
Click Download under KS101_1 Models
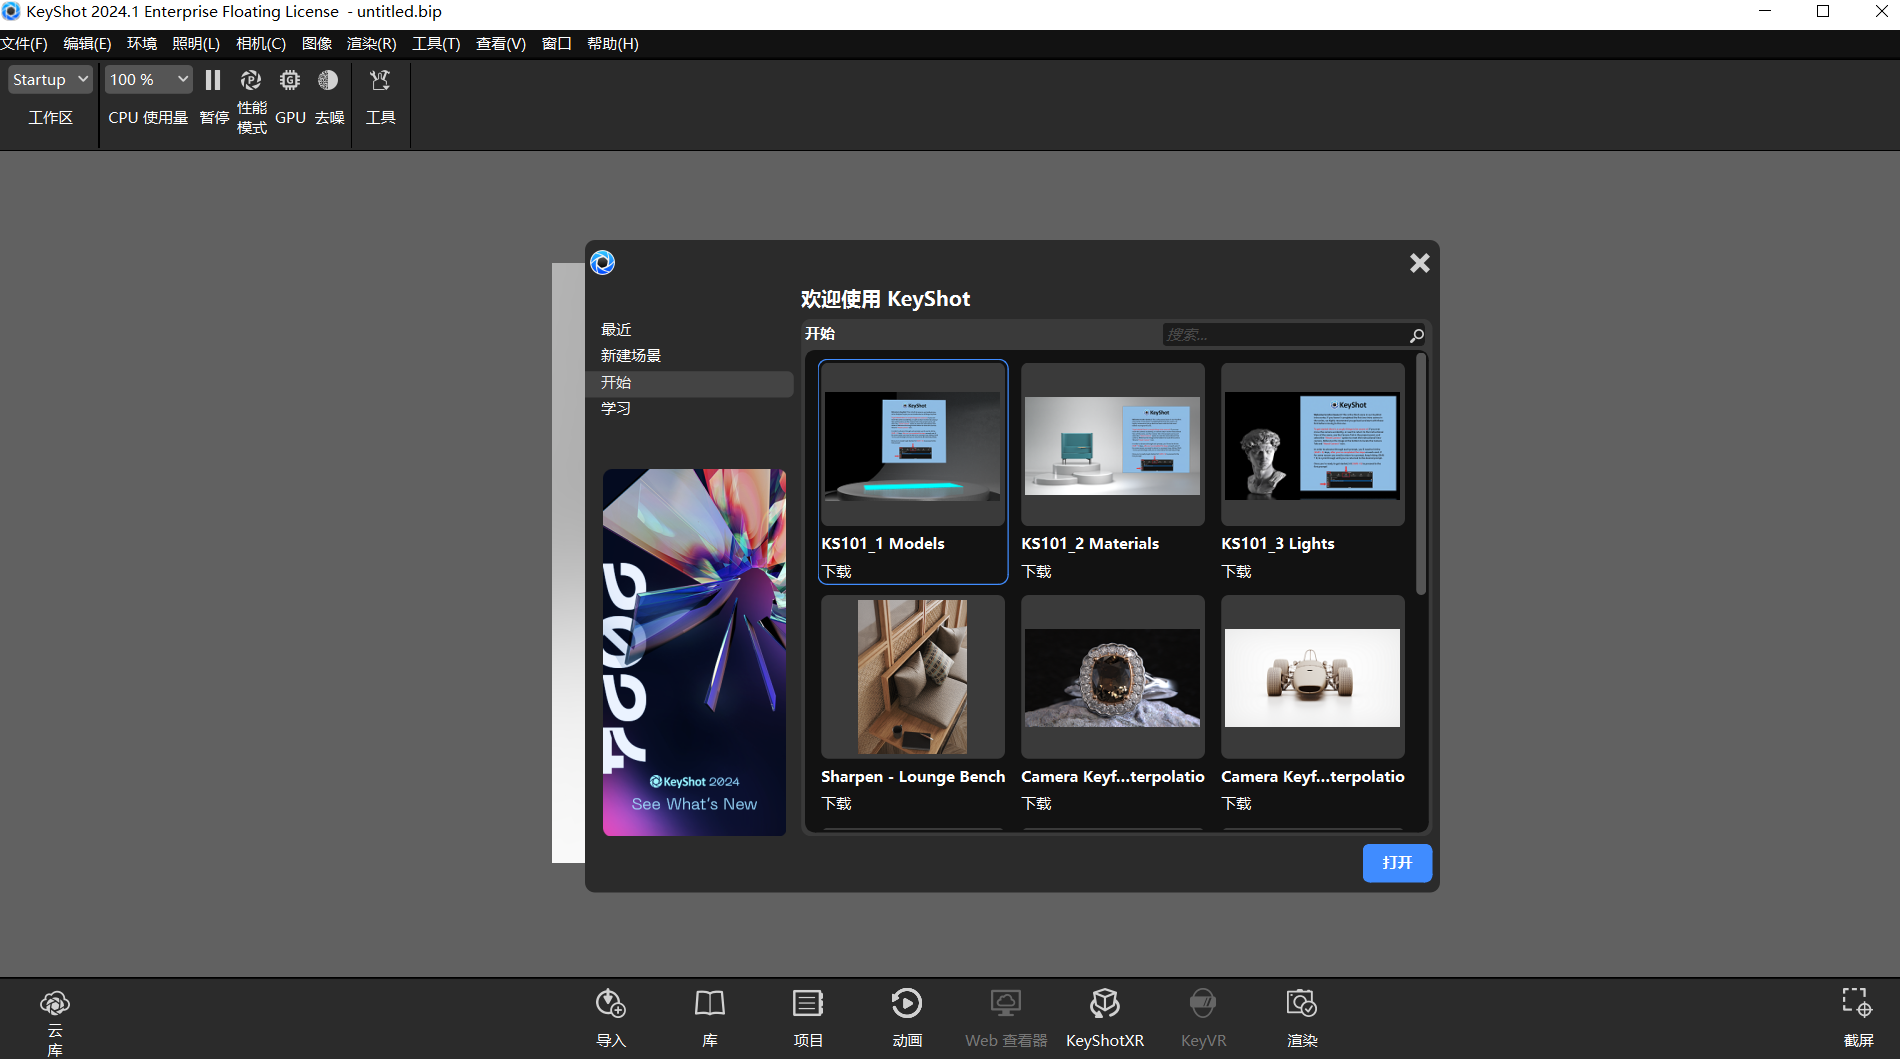click(x=837, y=572)
